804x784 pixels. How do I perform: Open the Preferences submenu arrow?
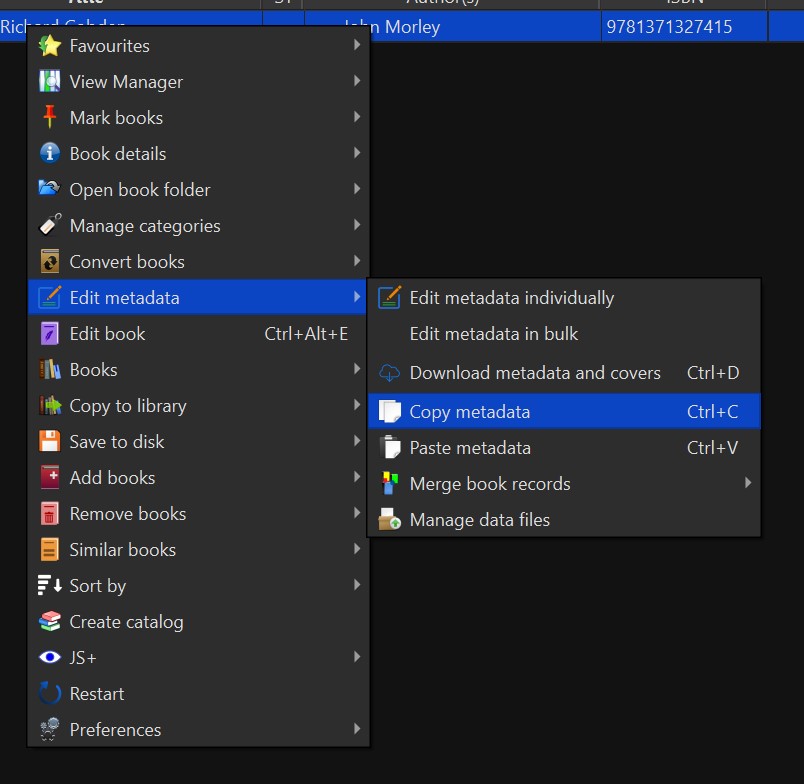click(357, 730)
